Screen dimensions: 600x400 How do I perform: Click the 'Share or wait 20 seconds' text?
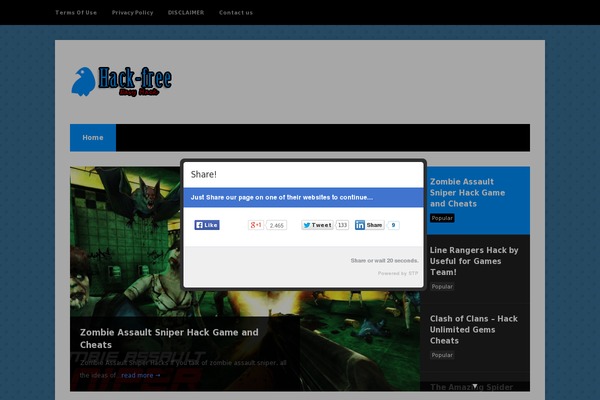point(385,261)
